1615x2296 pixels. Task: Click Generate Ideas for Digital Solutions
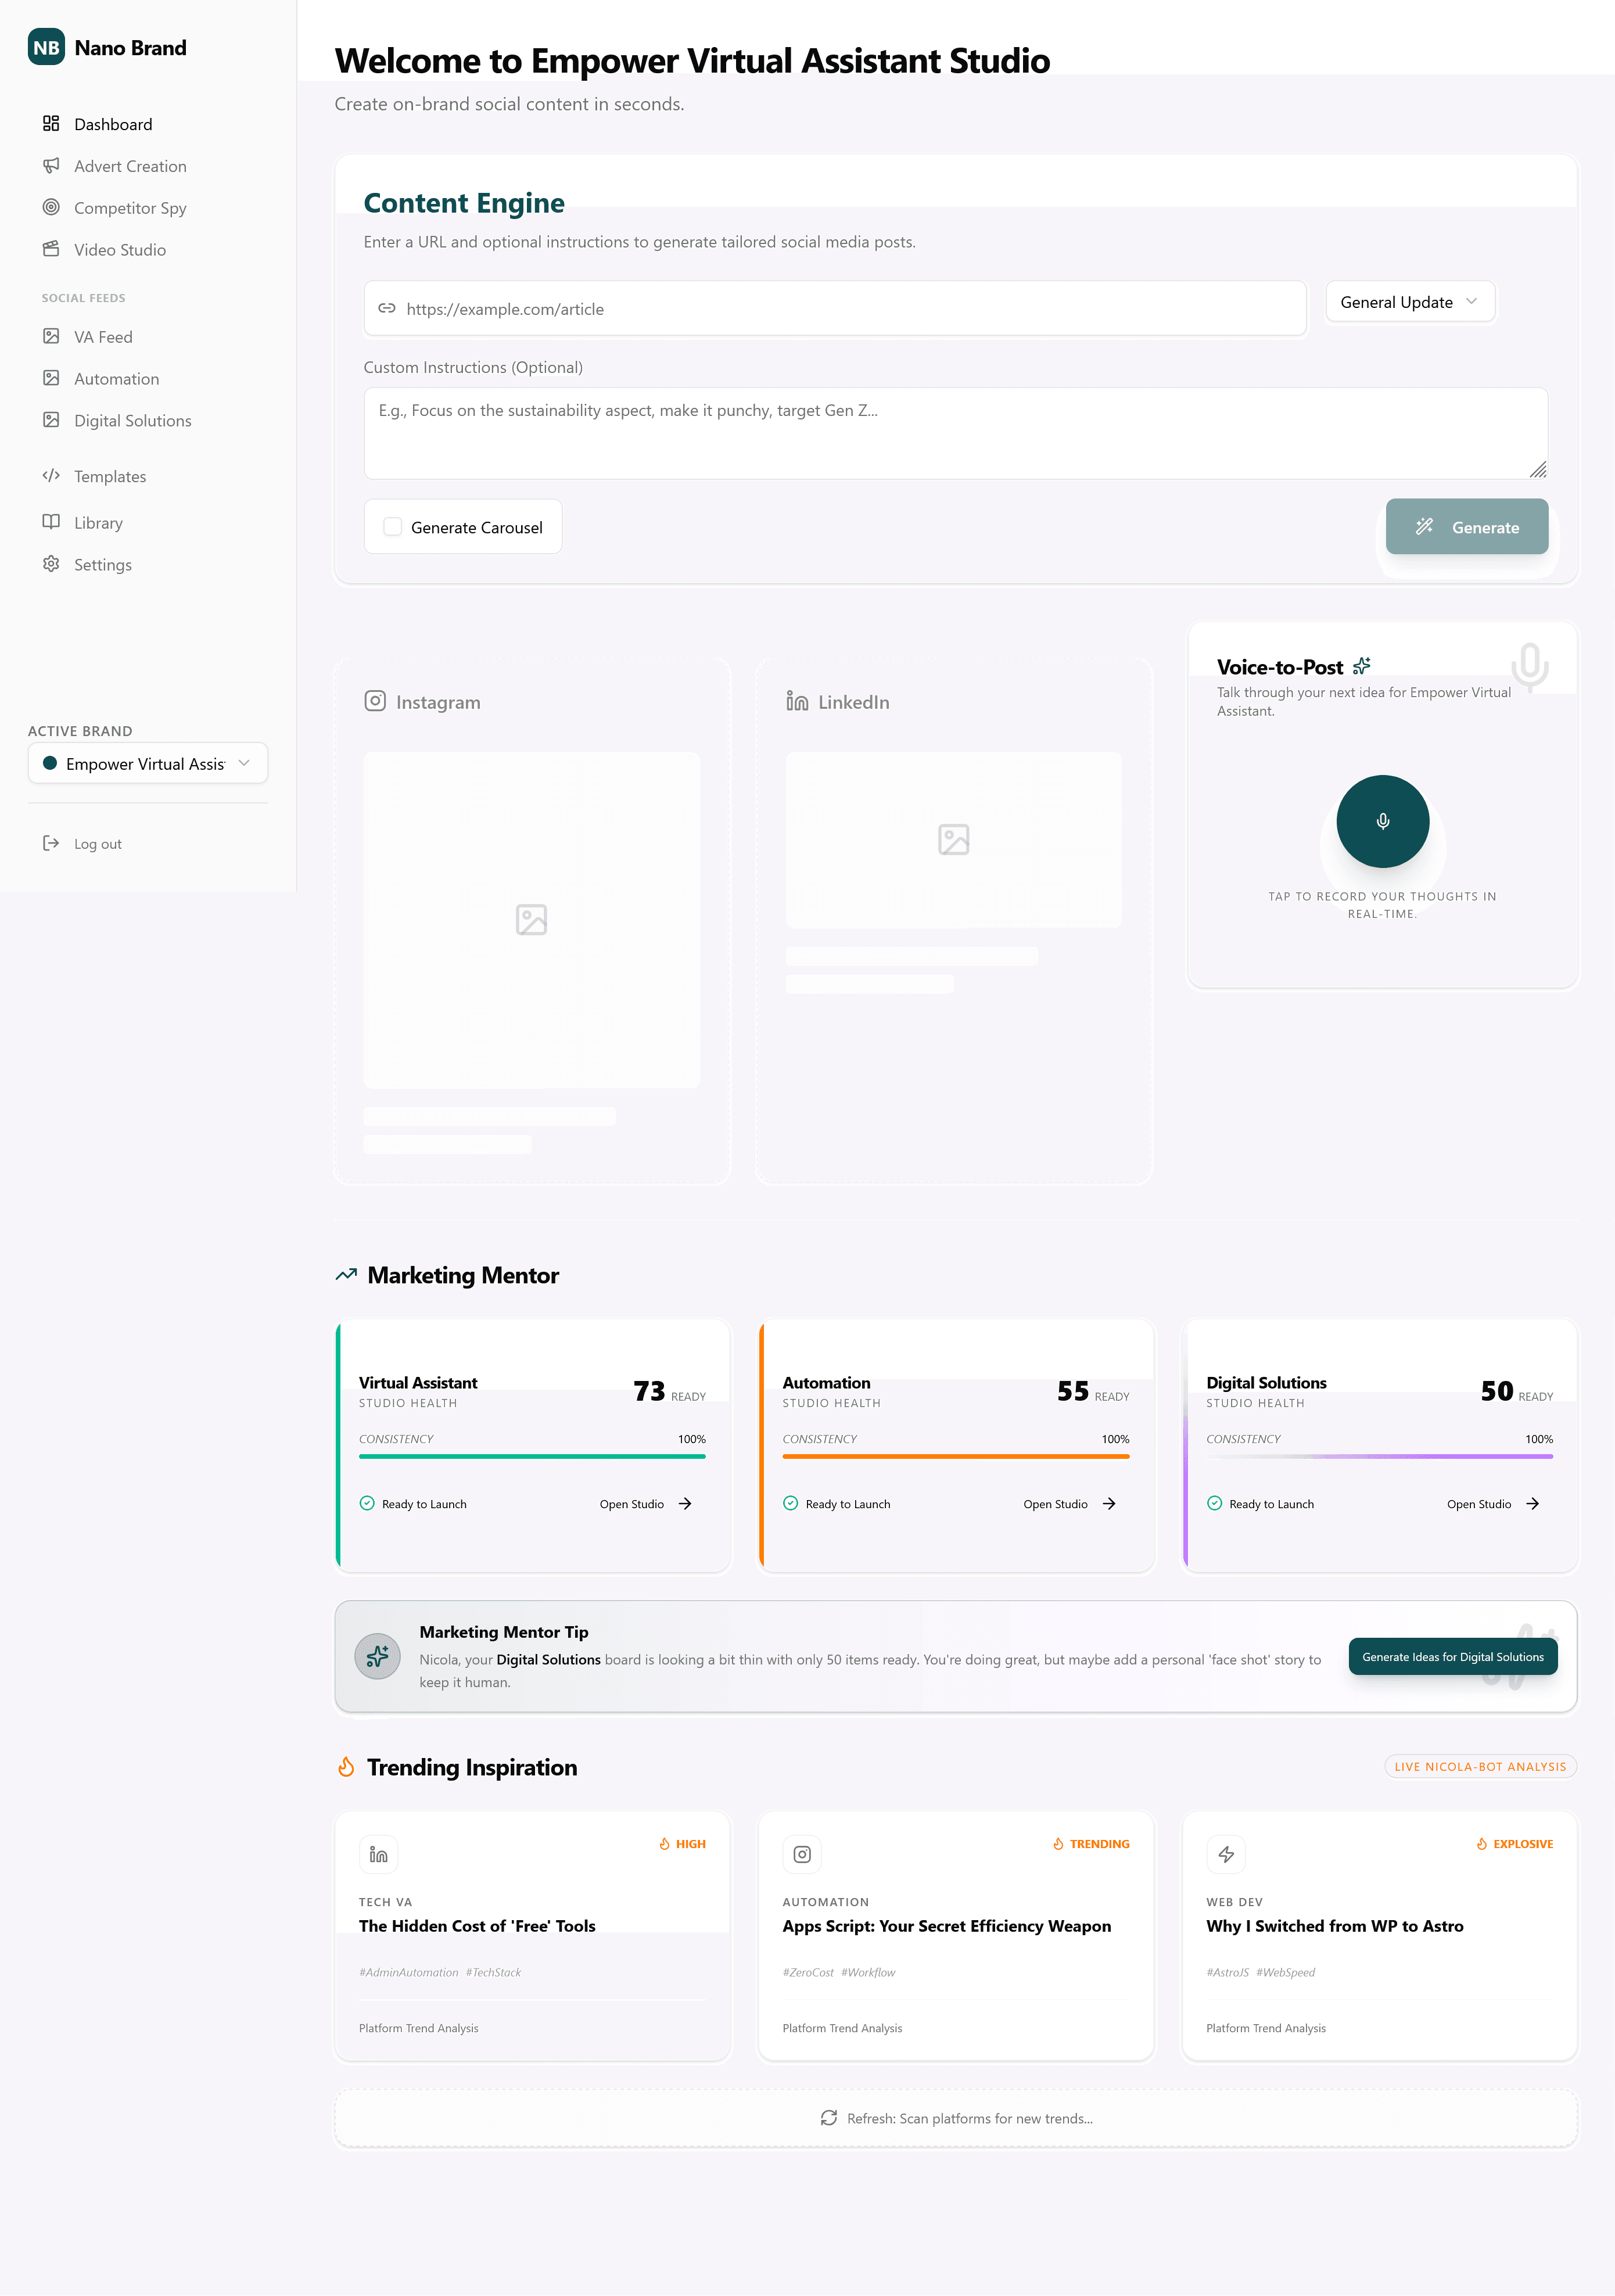tap(1452, 1657)
